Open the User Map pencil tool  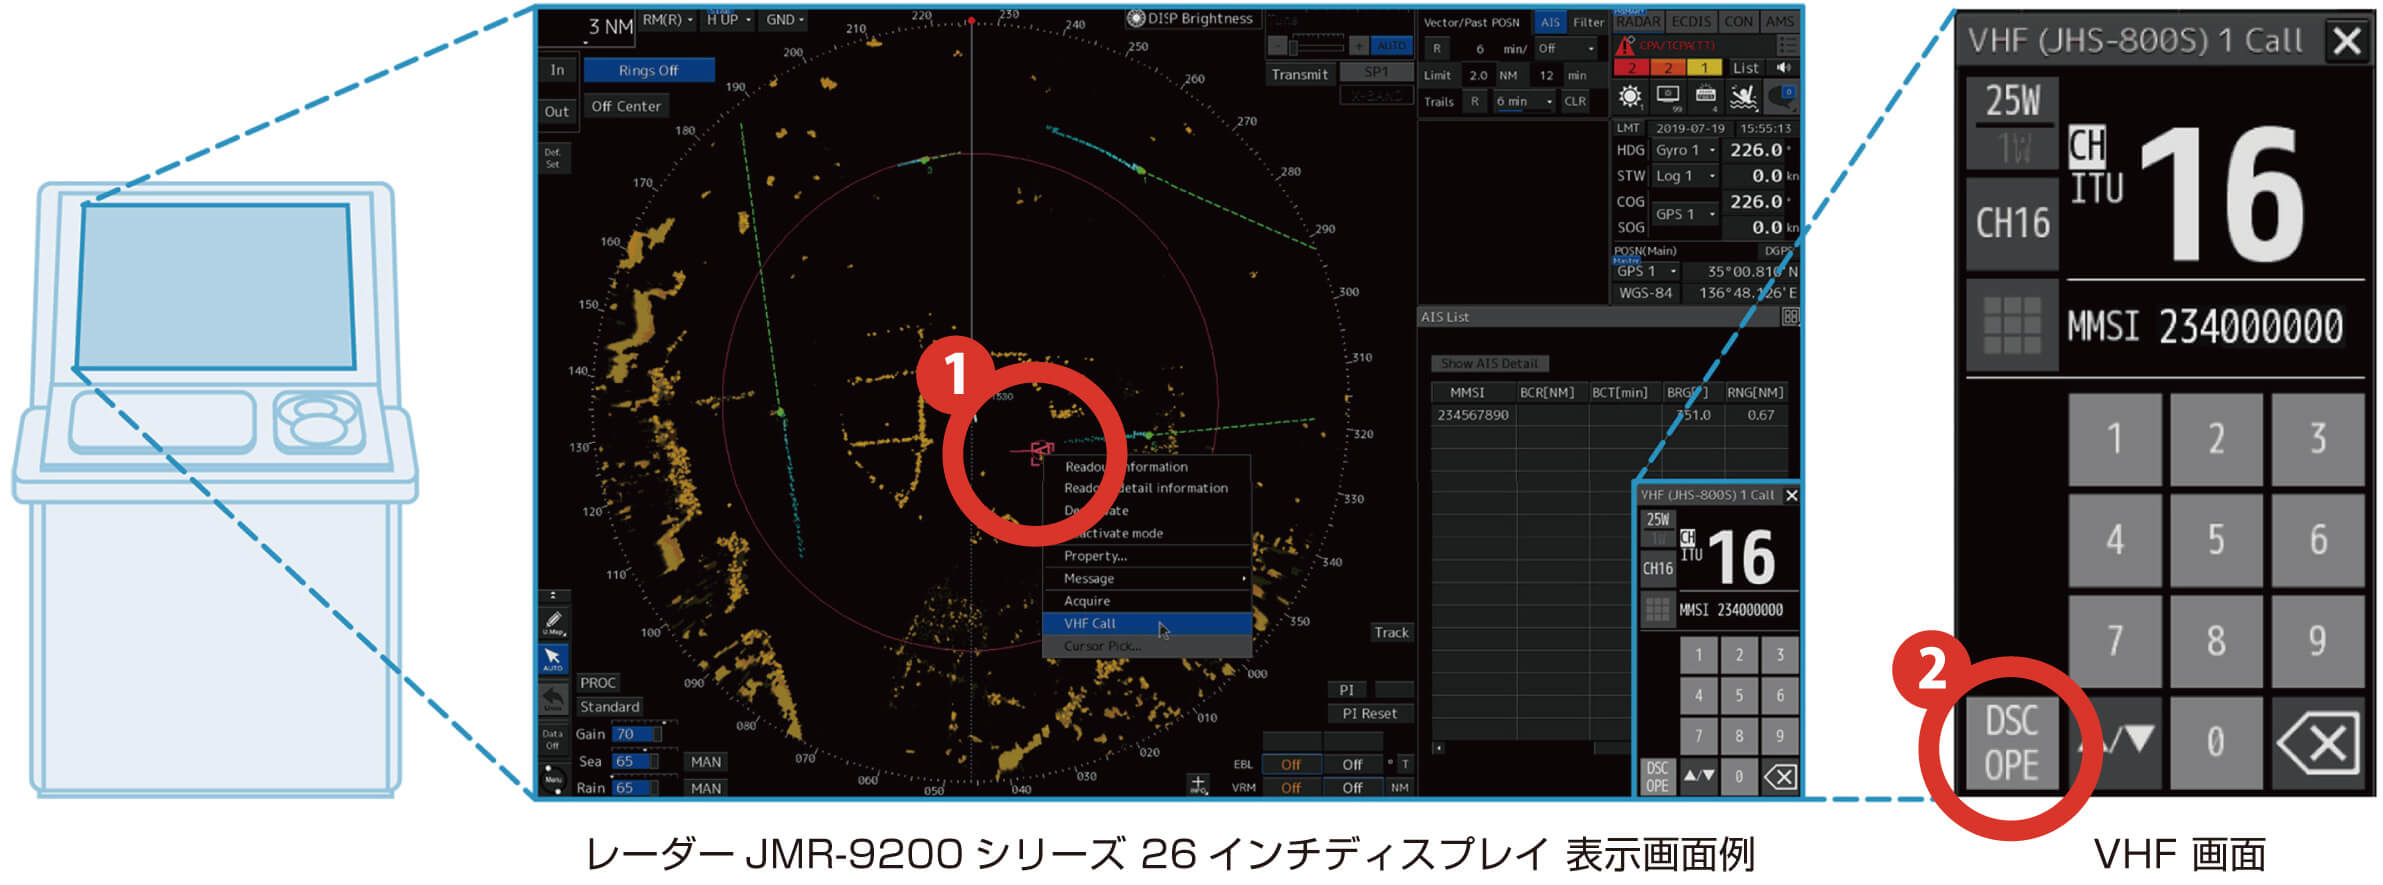tap(553, 622)
